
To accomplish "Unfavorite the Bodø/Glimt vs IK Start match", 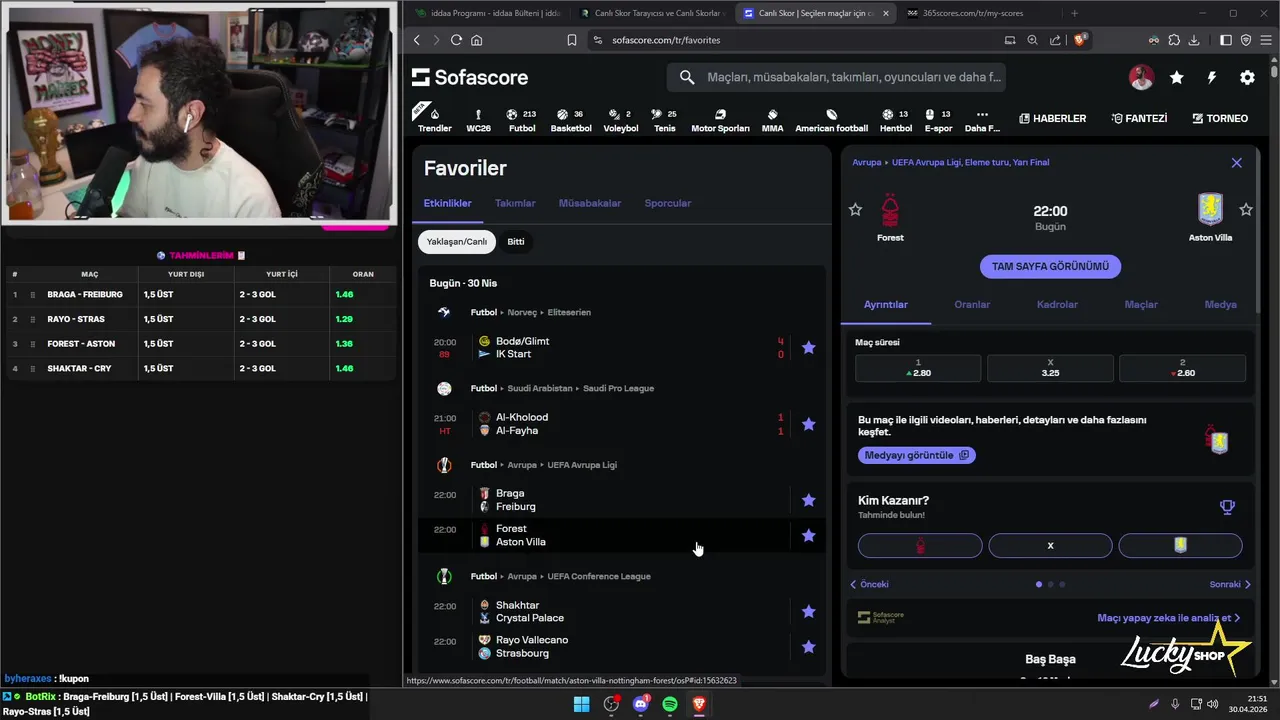I will click(x=809, y=348).
